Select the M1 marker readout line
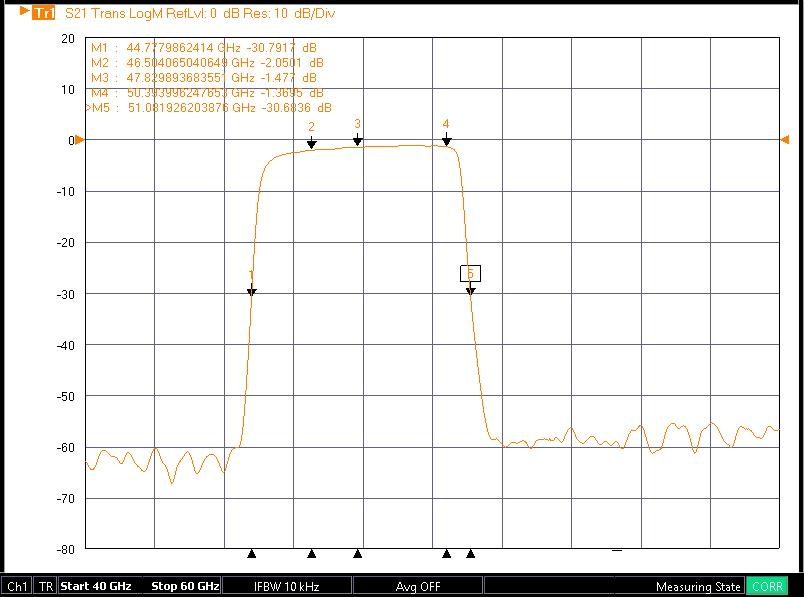The image size is (804, 597). [206, 47]
